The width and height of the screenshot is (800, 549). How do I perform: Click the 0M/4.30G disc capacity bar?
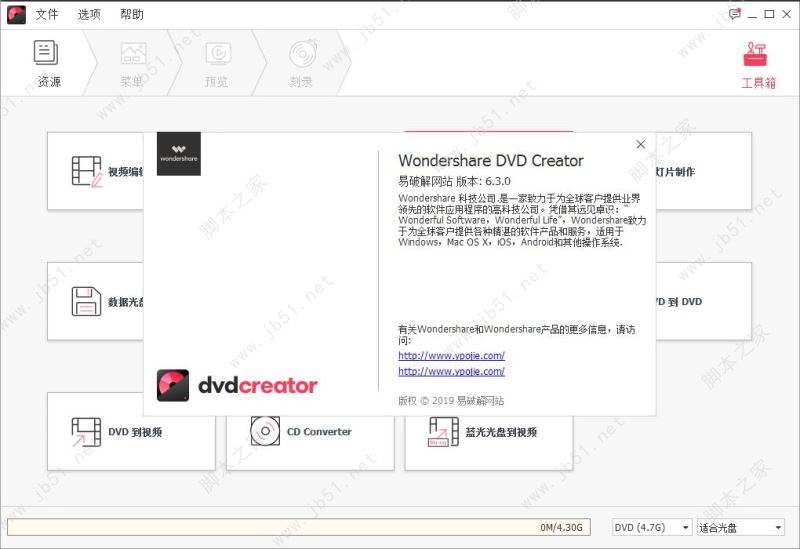click(298, 527)
